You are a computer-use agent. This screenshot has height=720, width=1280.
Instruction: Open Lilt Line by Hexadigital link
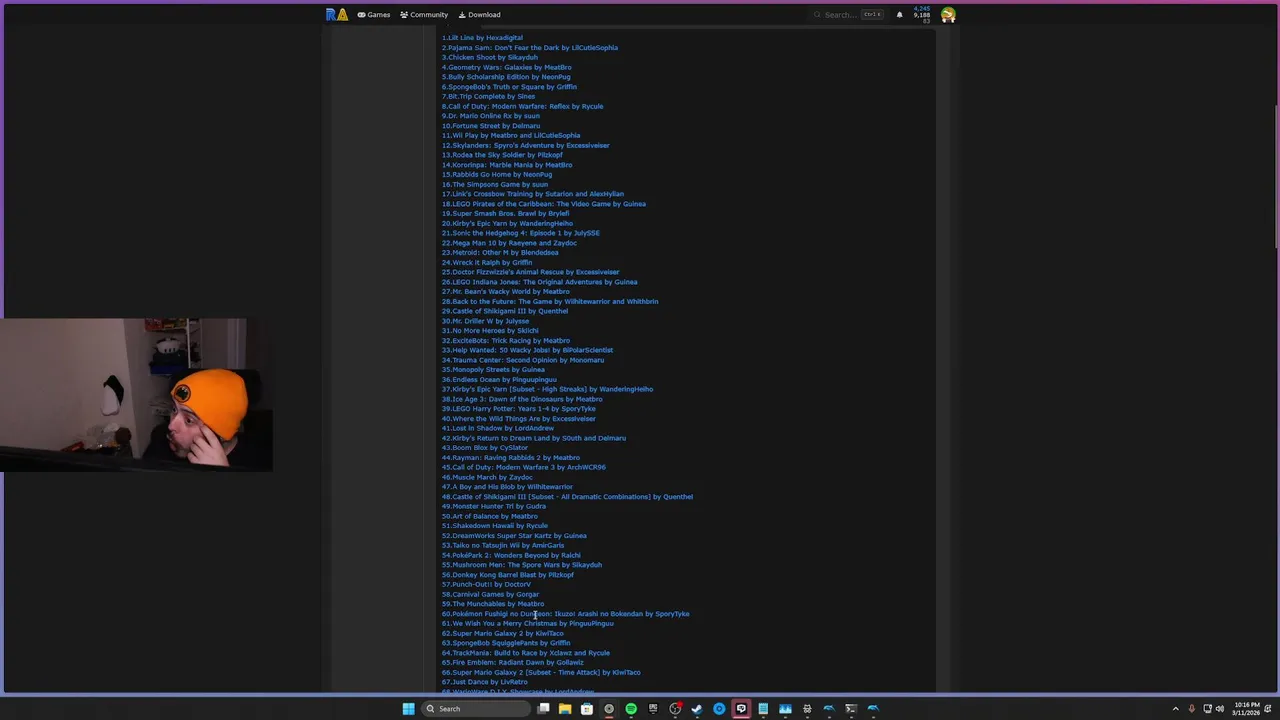pyautogui.click(x=482, y=38)
